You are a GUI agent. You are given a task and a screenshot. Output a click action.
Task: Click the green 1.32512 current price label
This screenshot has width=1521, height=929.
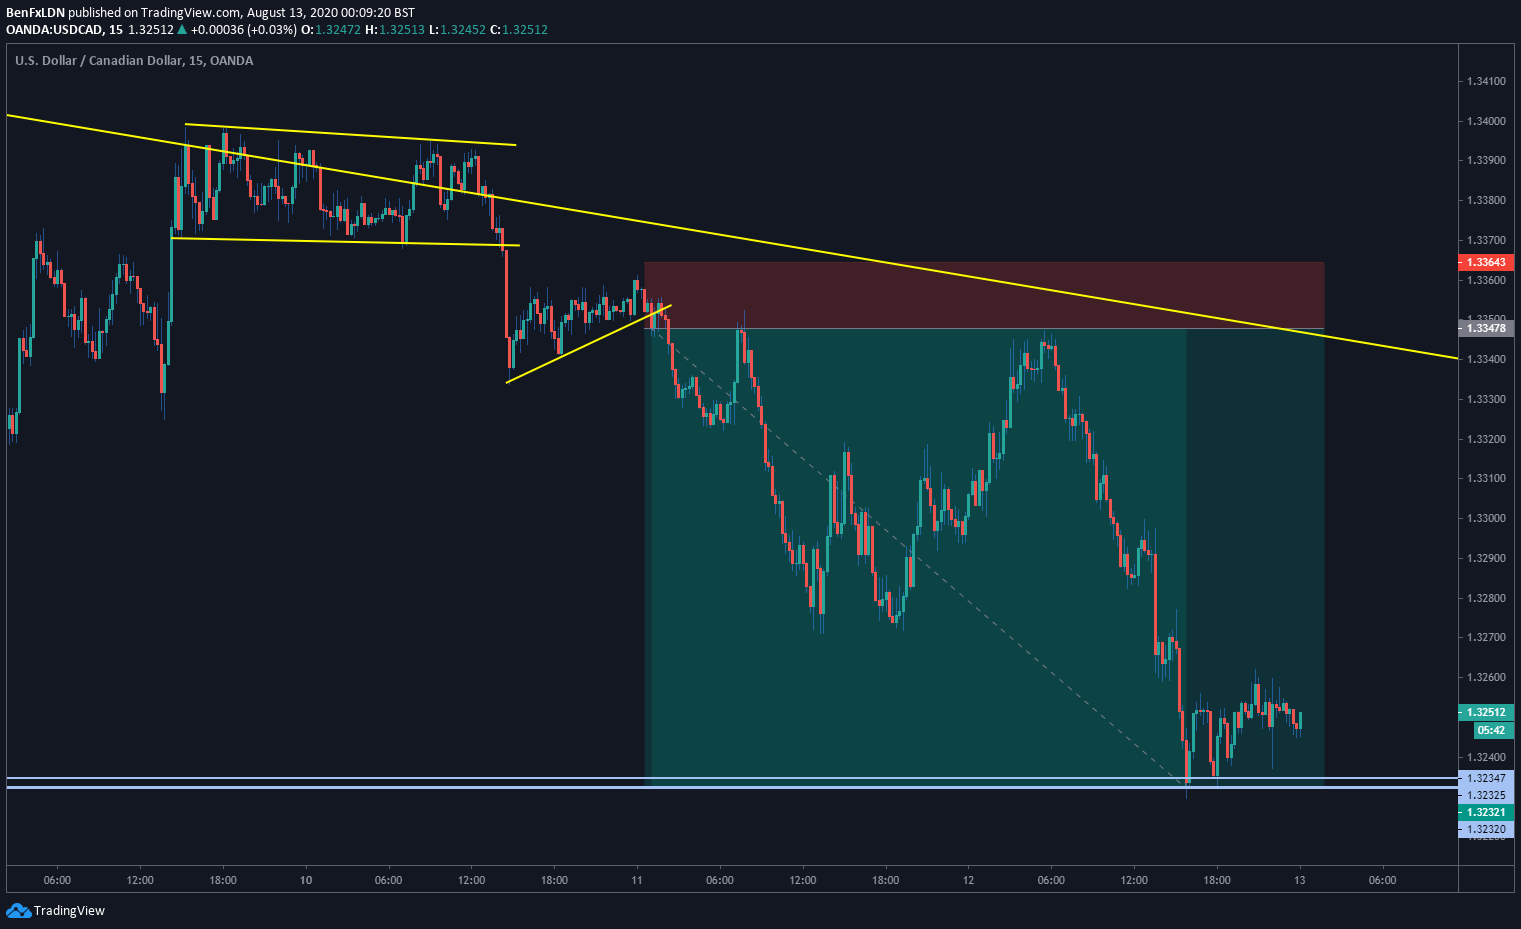pyautogui.click(x=1487, y=713)
